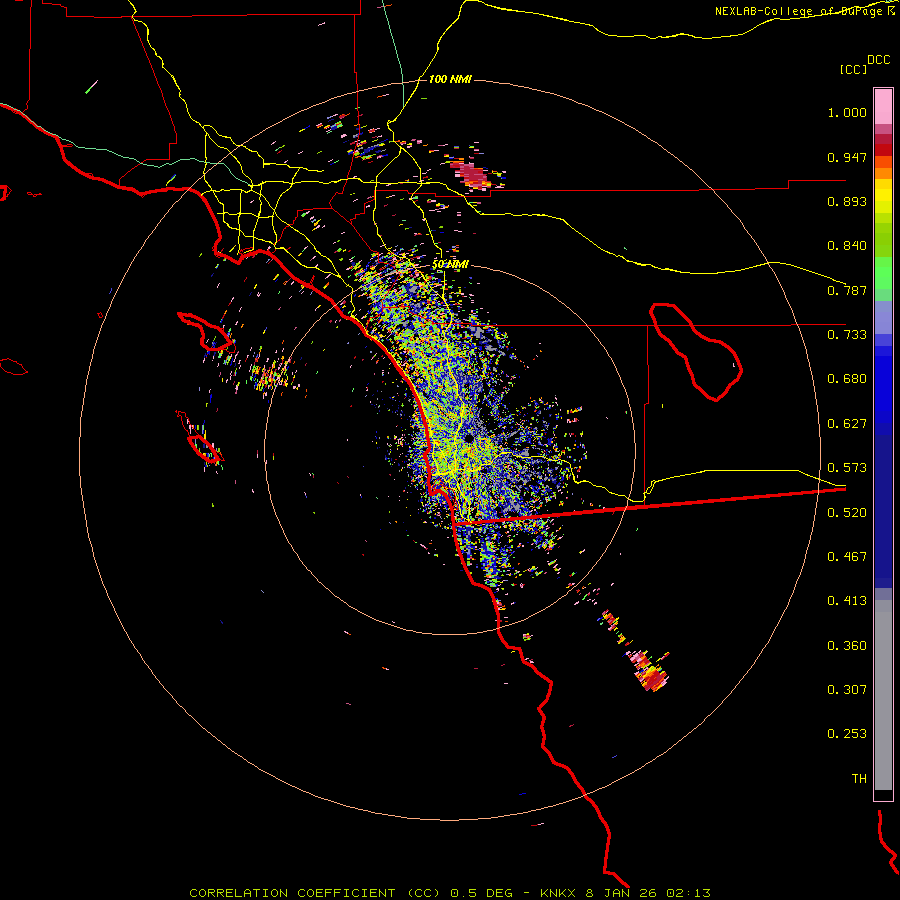Select the 0.253 scale value
Image resolution: width=900 pixels, height=900 pixels.
847,734
